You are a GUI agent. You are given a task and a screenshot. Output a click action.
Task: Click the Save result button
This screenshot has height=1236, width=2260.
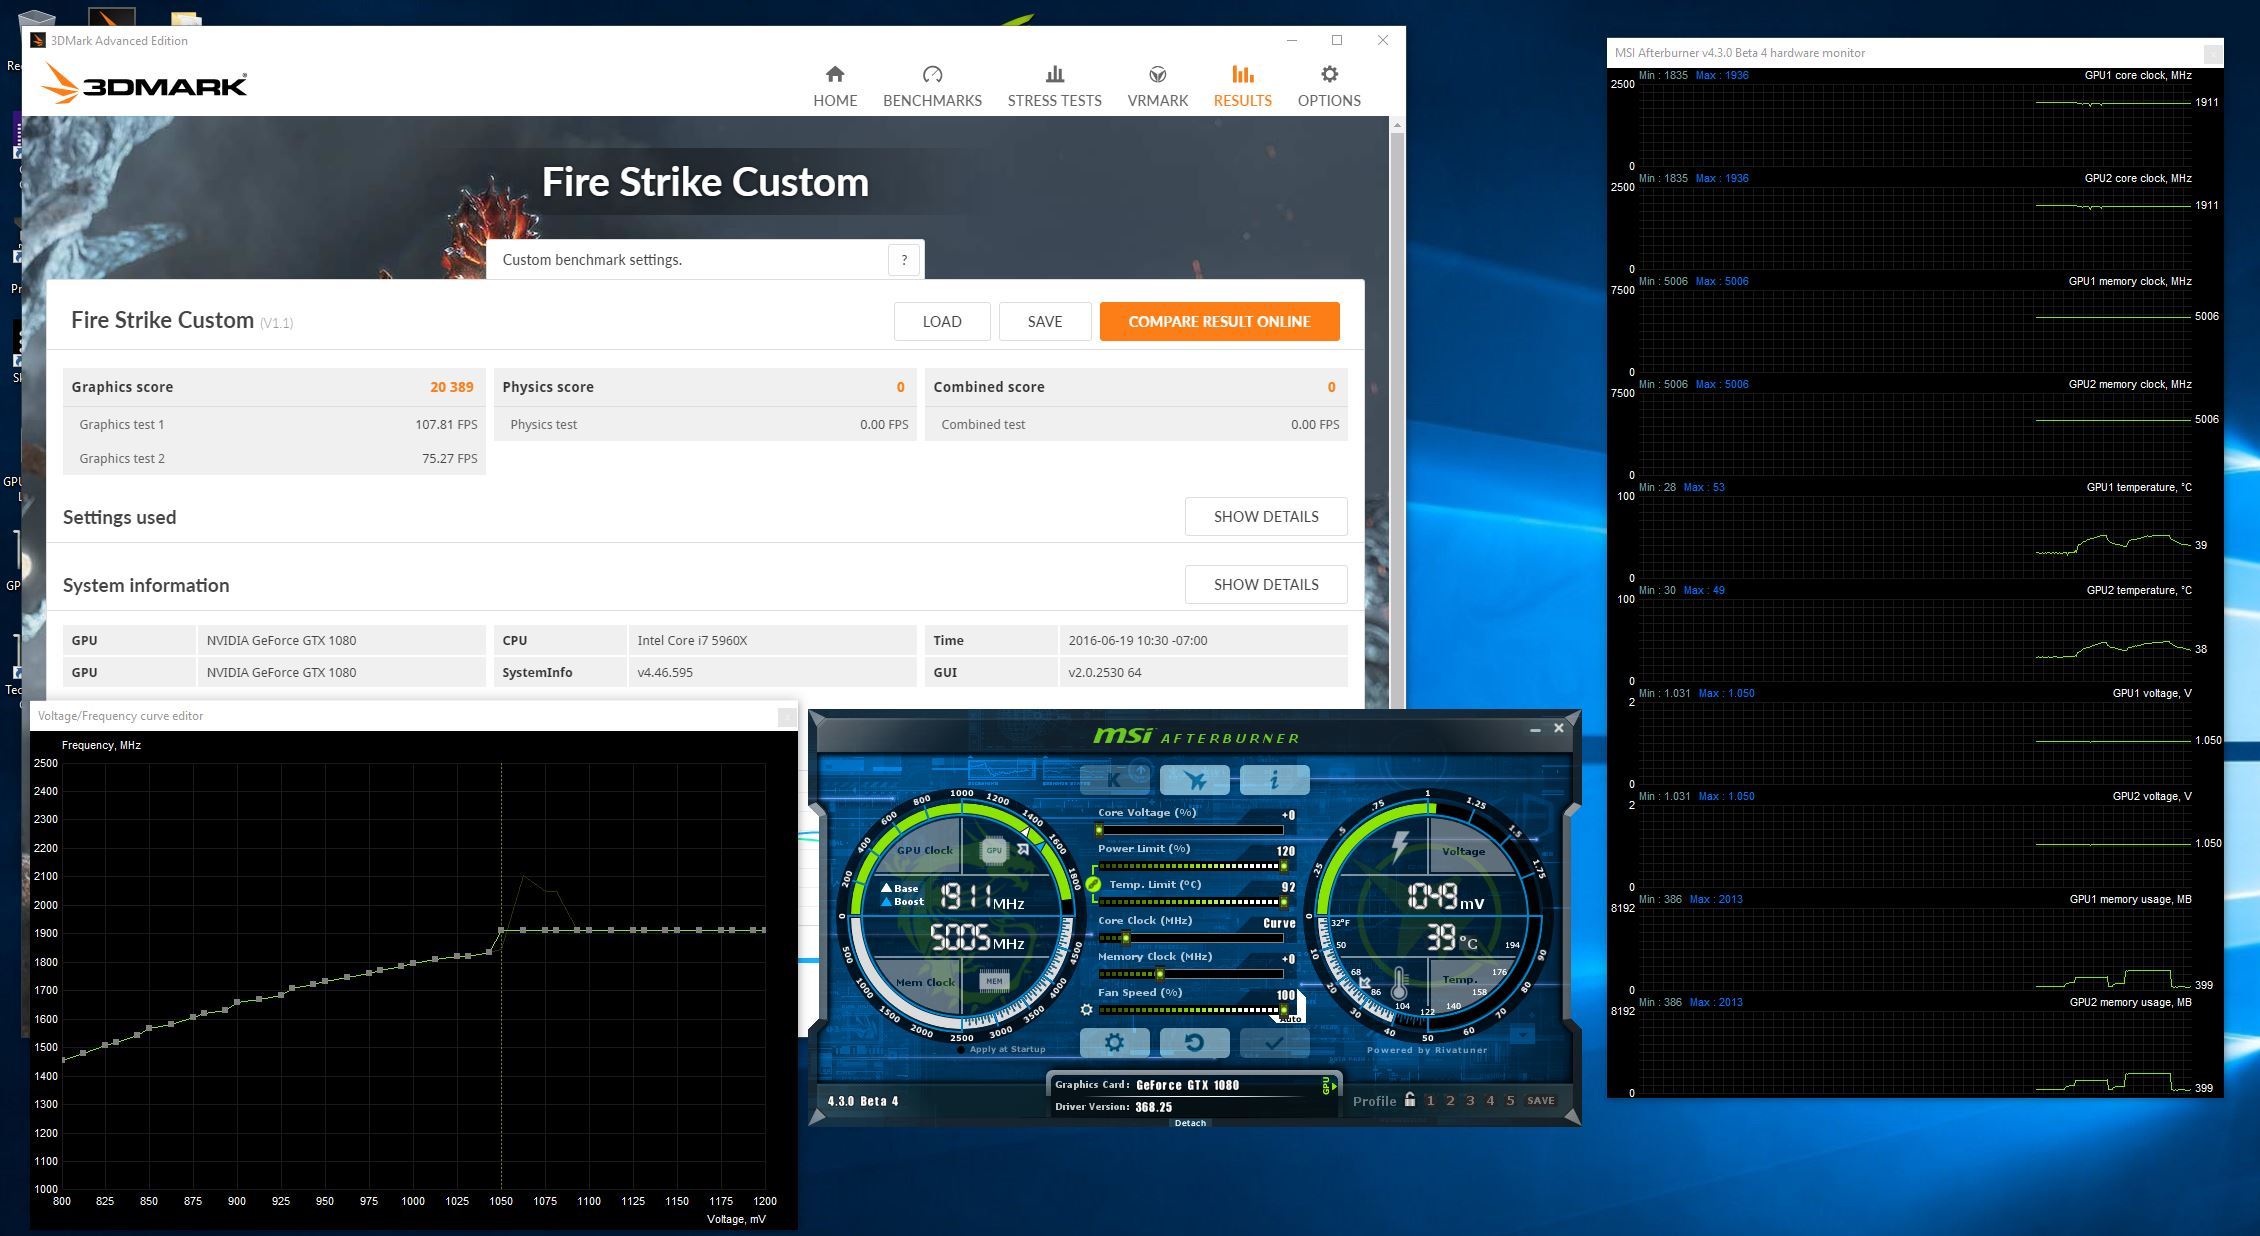[1044, 321]
